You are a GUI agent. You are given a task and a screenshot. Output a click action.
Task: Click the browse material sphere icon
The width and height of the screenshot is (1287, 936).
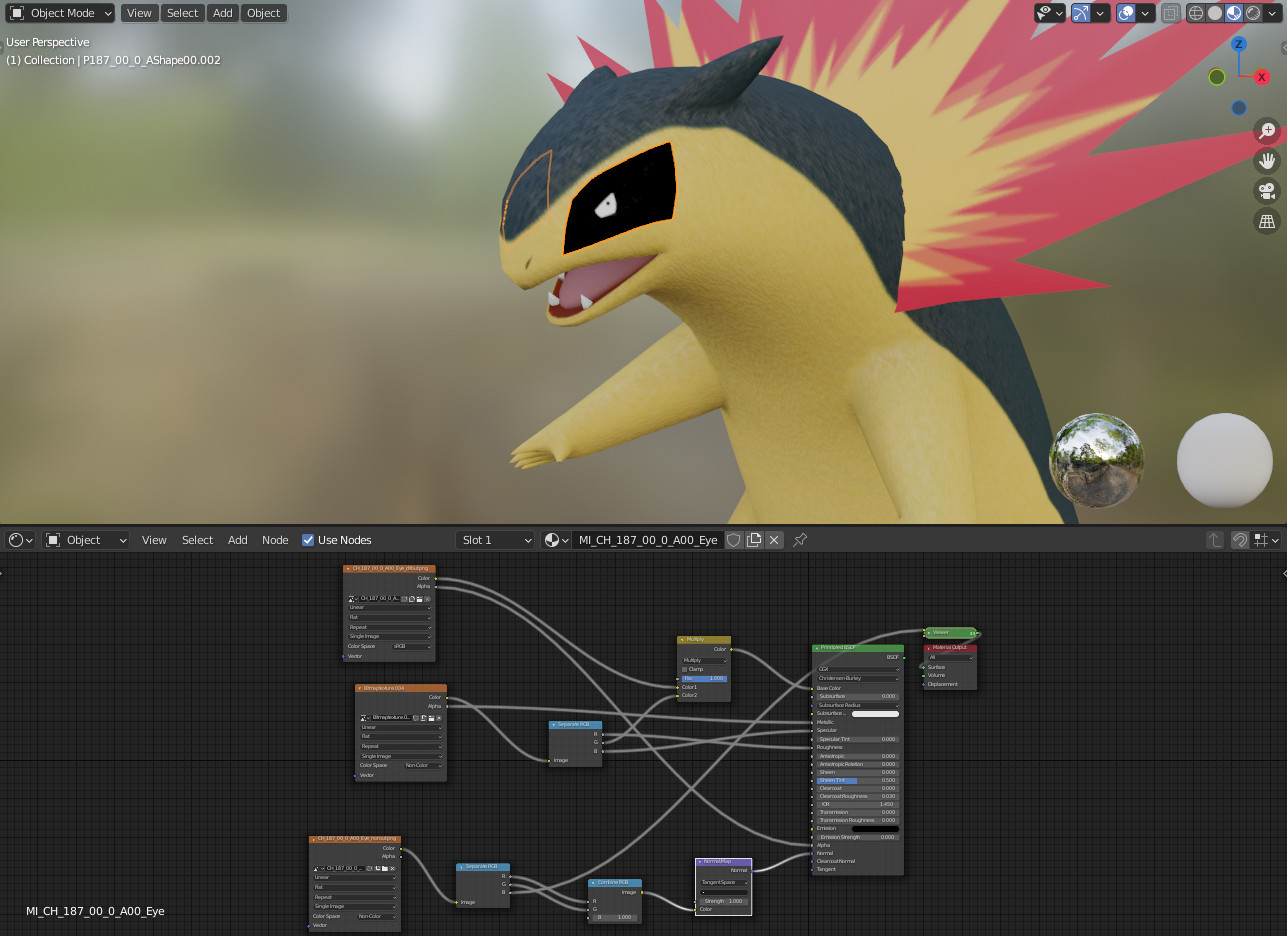[556, 540]
